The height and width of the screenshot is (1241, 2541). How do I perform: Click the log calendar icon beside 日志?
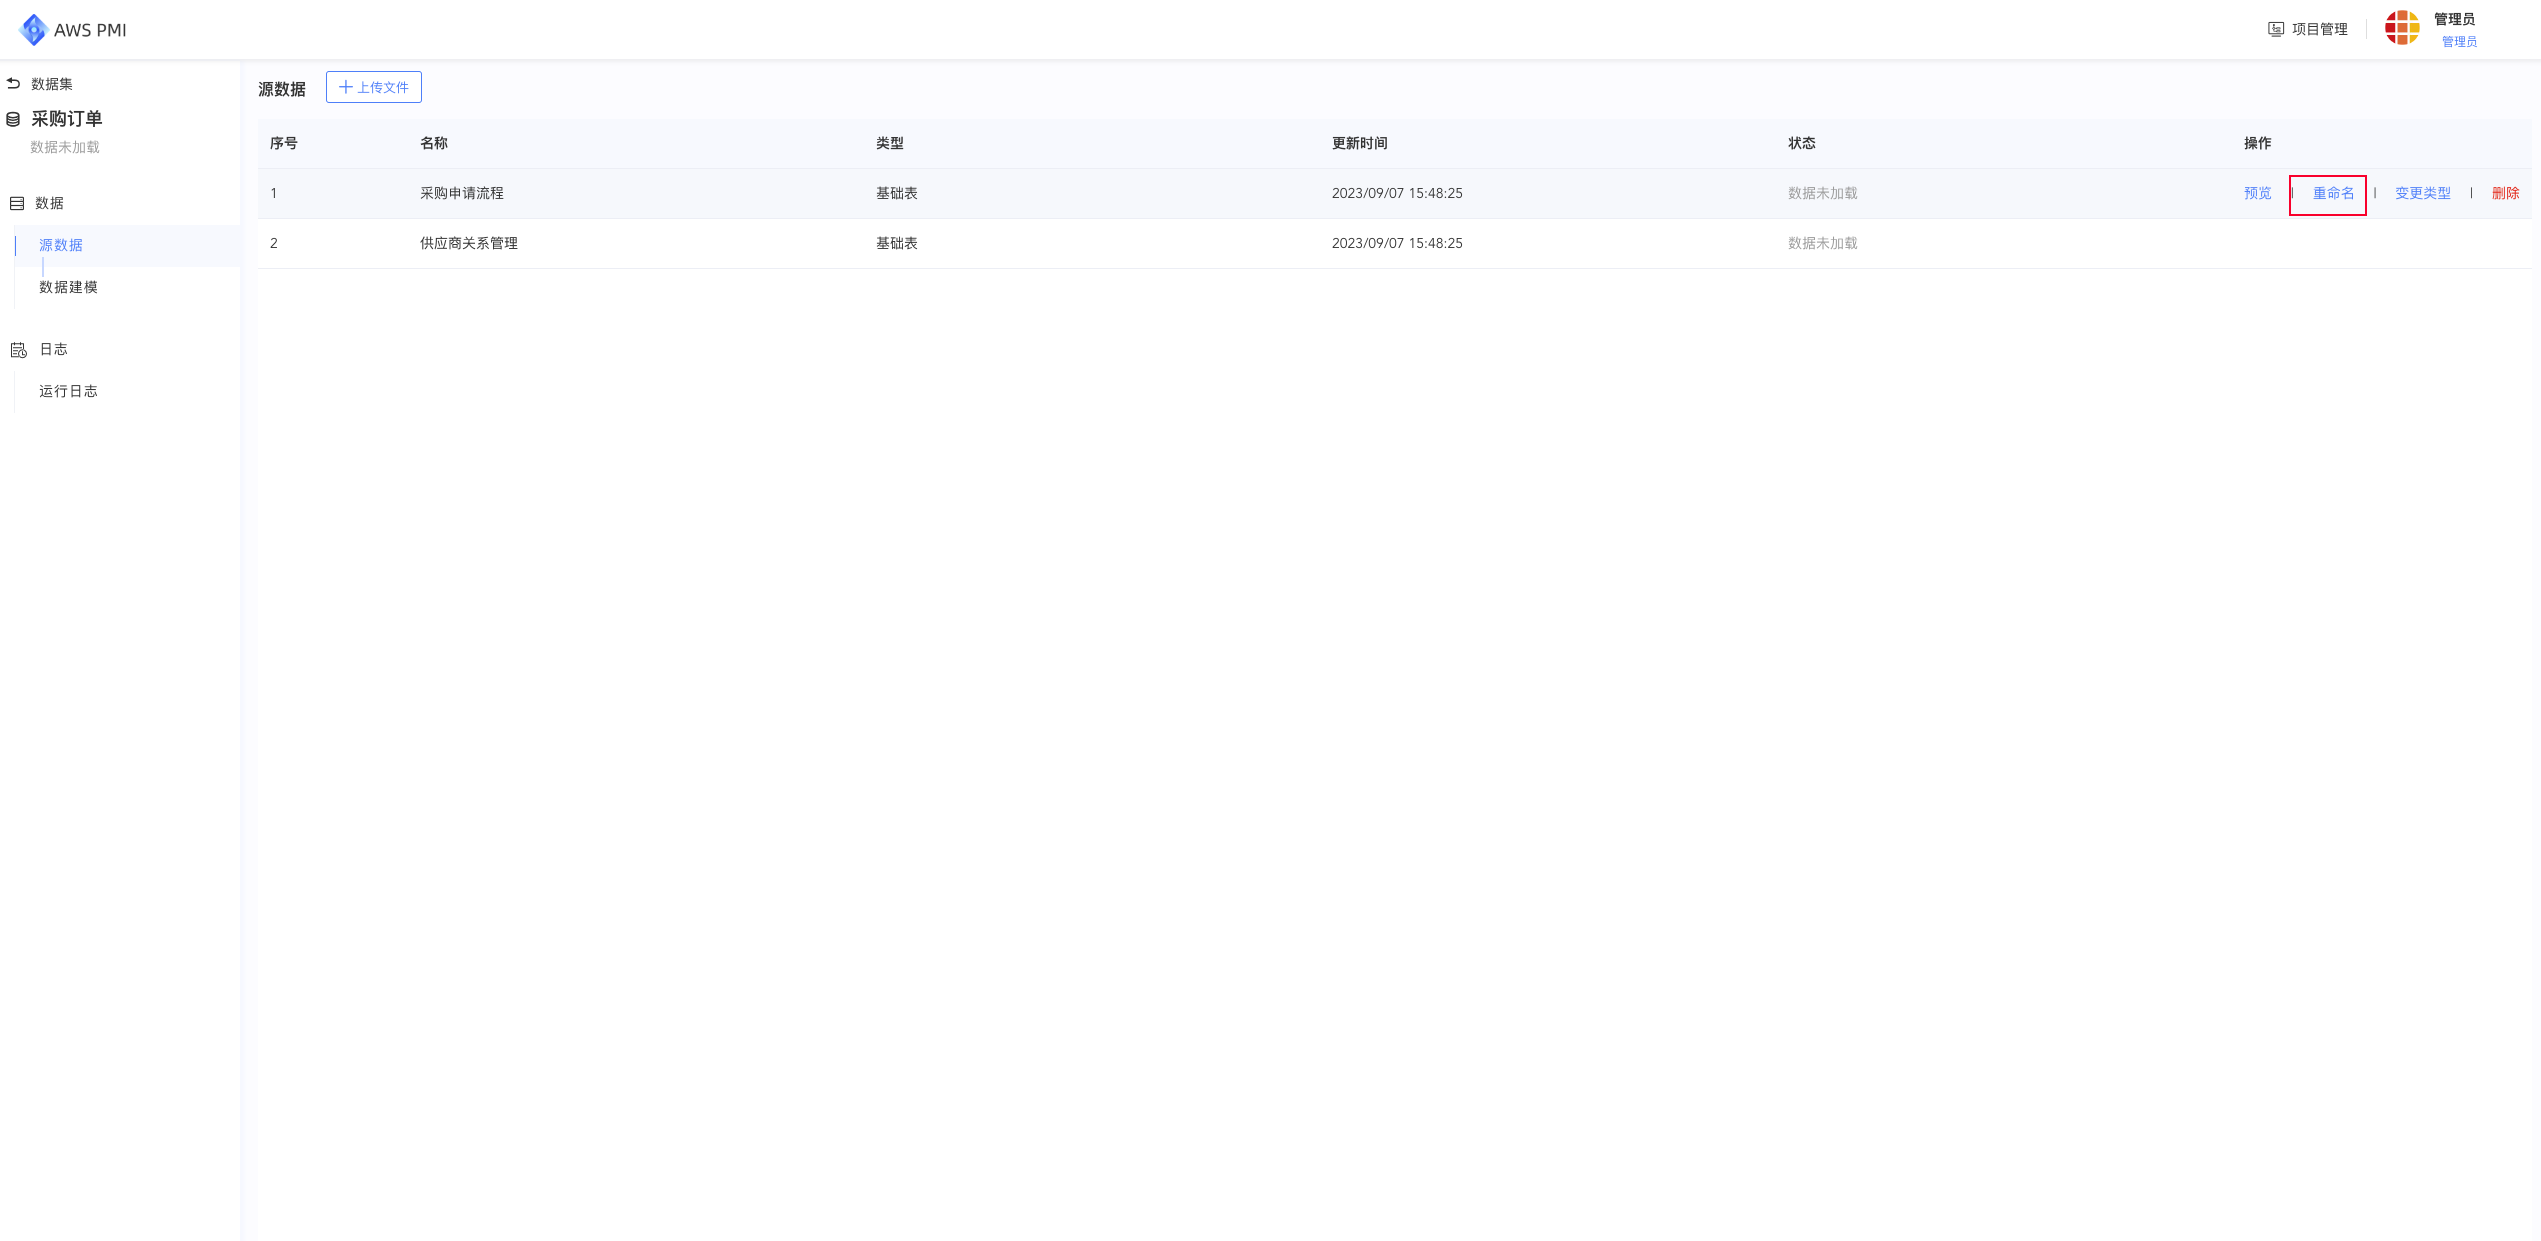coord(18,349)
